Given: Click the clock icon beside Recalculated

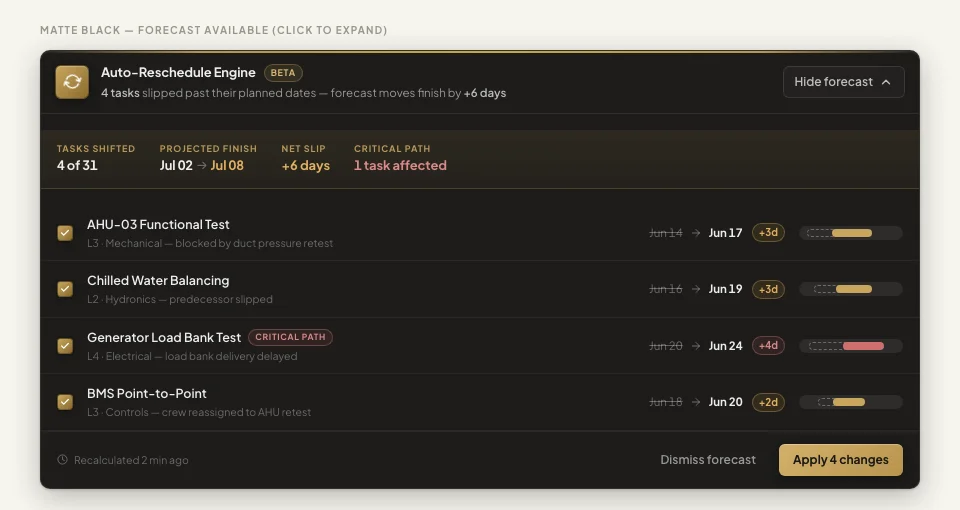Looking at the screenshot, I should click(x=62, y=459).
